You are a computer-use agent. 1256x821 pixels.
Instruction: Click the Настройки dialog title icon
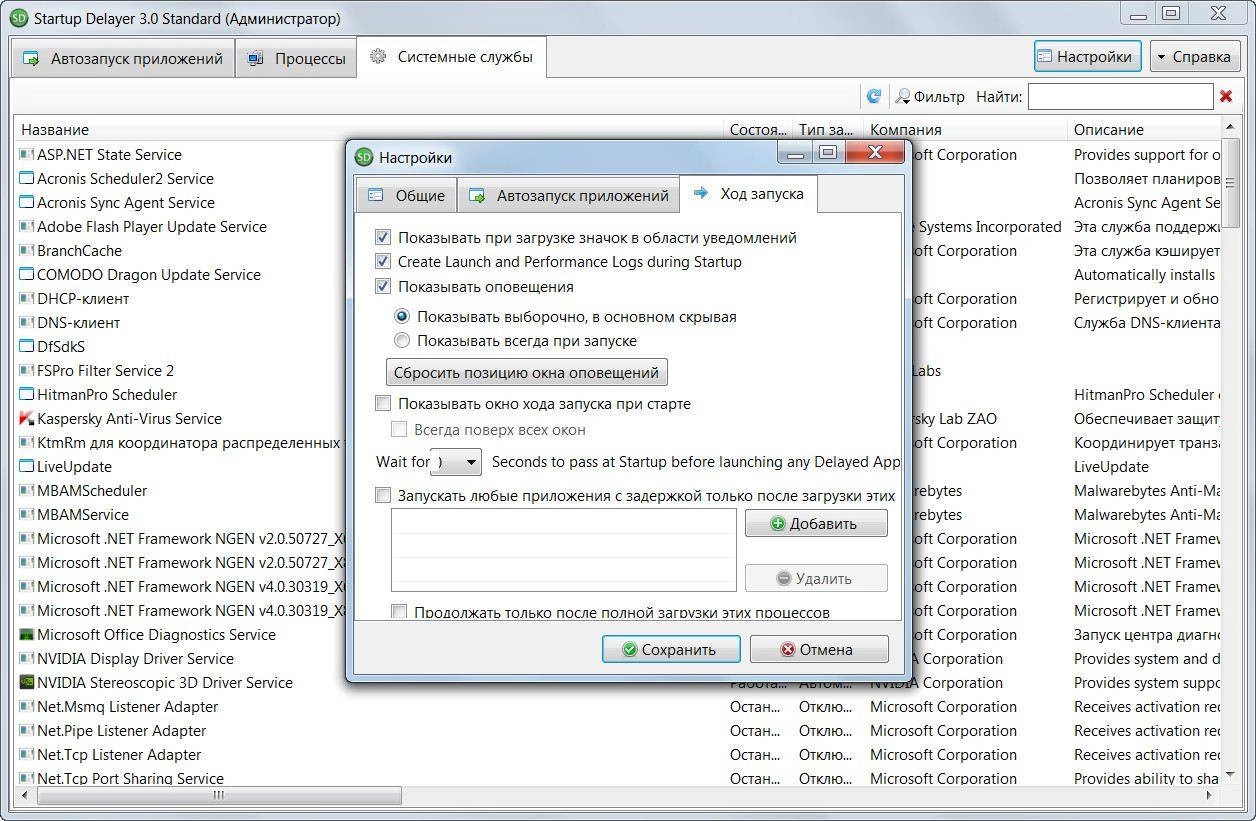point(364,157)
